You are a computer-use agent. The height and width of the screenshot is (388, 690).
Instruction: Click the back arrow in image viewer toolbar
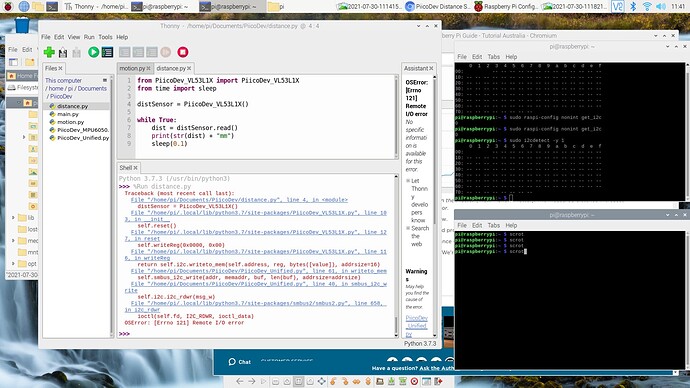[x=239, y=381]
